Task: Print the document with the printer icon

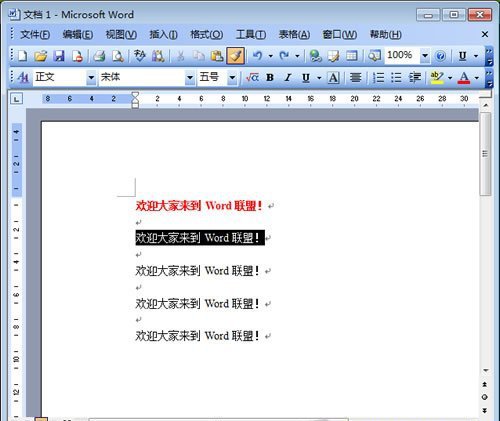Action: click(99, 56)
